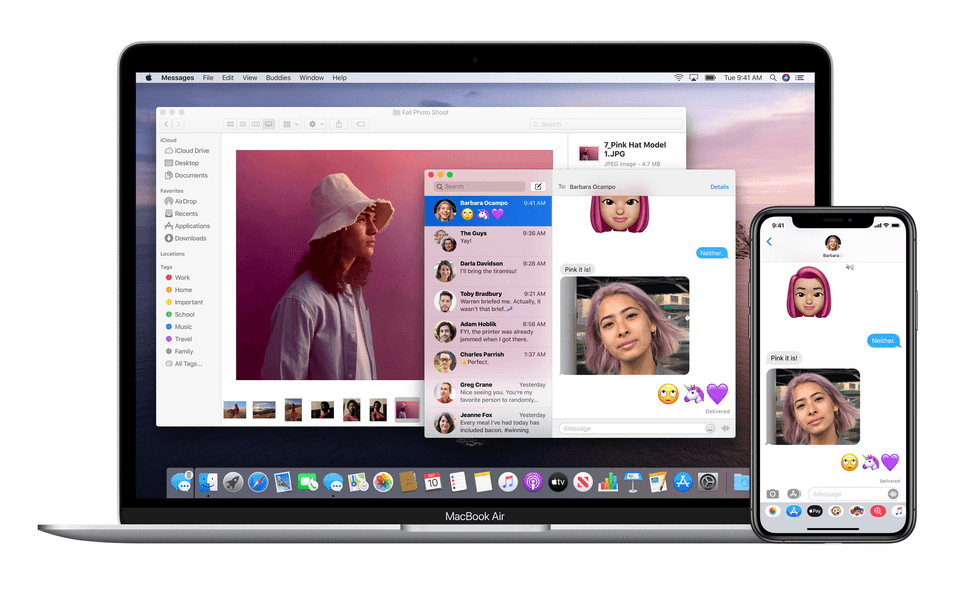Open the #images search app in app drawer
The image size is (980, 599).
point(877,510)
